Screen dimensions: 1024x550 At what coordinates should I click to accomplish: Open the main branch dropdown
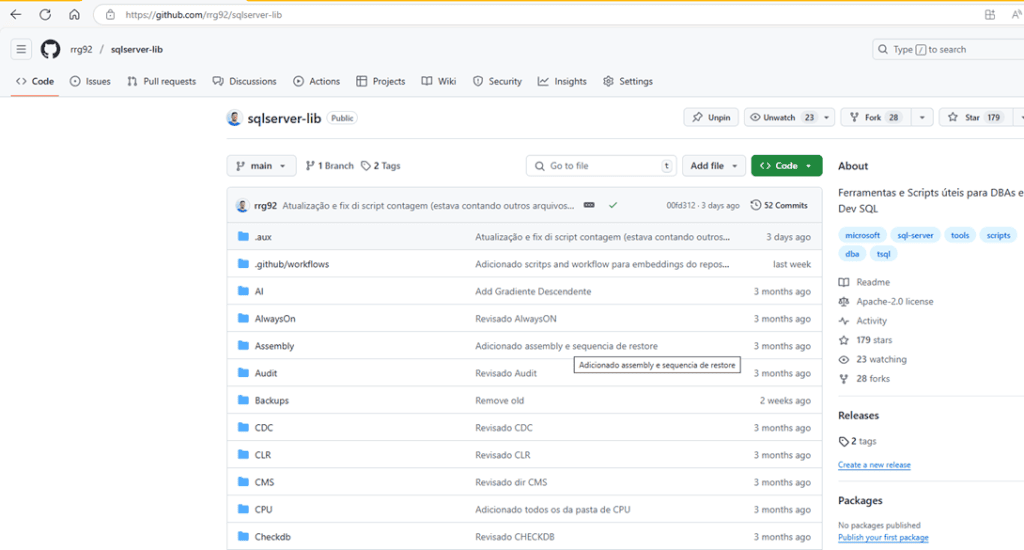click(261, 166)
